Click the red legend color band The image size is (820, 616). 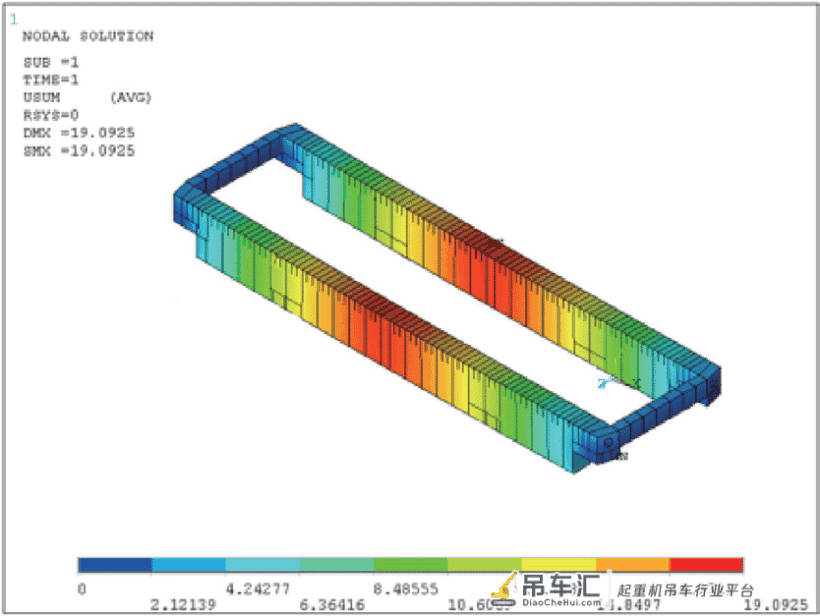(706, 565)
